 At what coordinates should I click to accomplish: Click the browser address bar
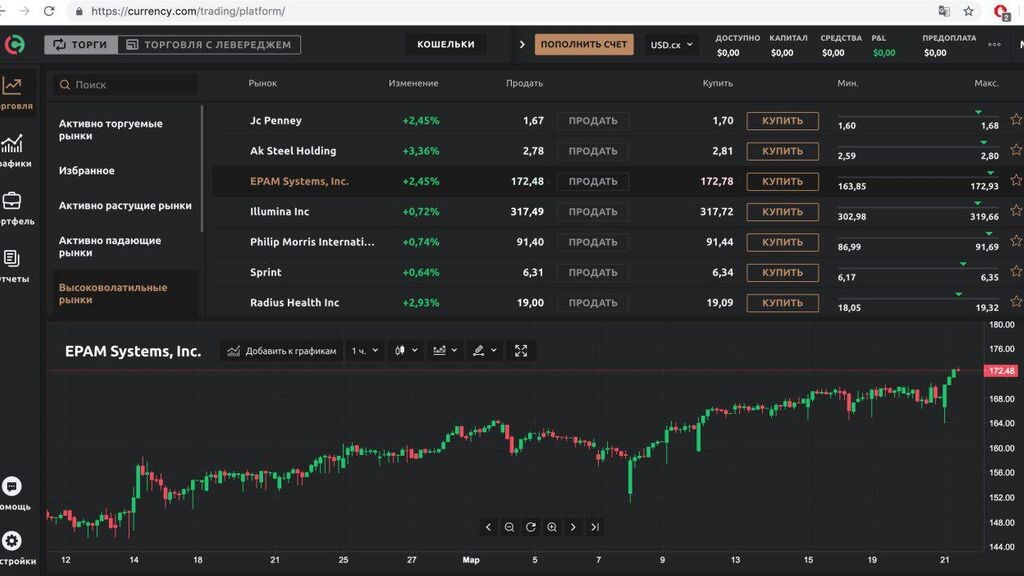tap(496, 11)
